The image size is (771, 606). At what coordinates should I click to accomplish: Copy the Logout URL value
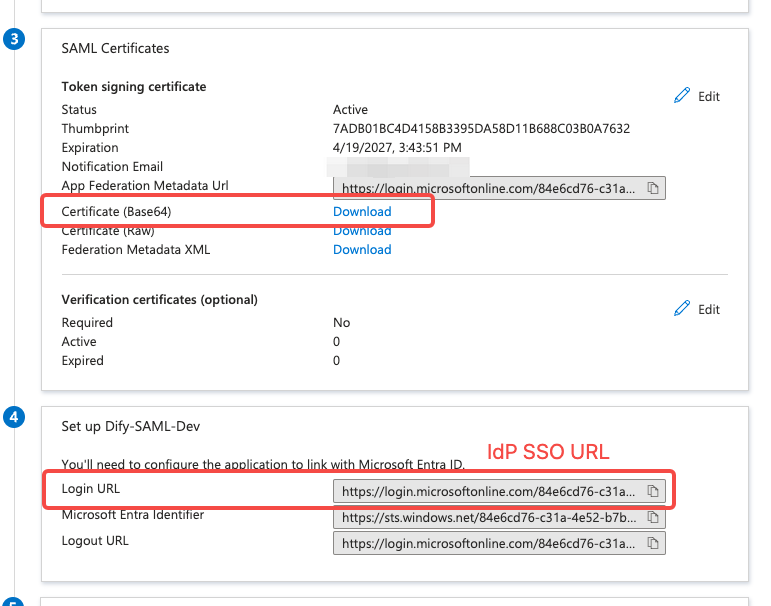(x=652, y=543)
